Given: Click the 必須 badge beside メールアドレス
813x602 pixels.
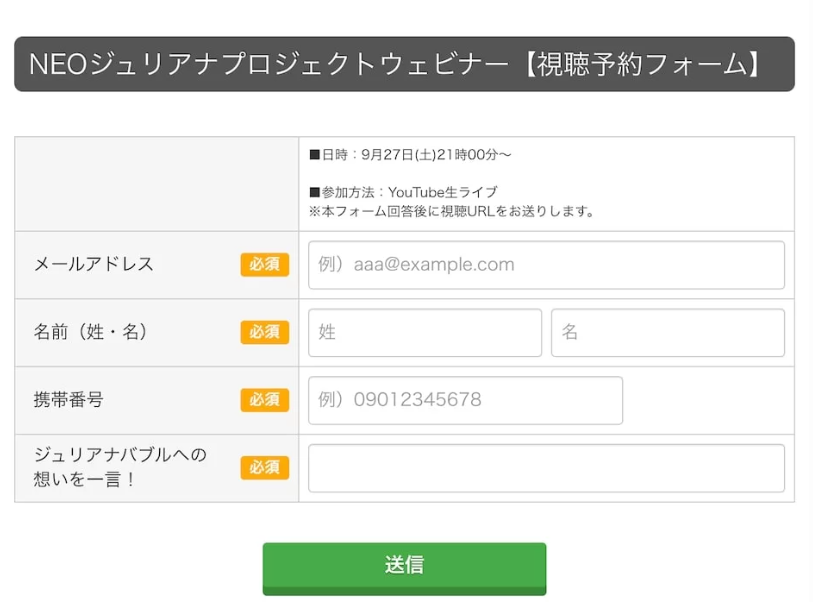Looking at the screenshot, I should coord(264,265).
